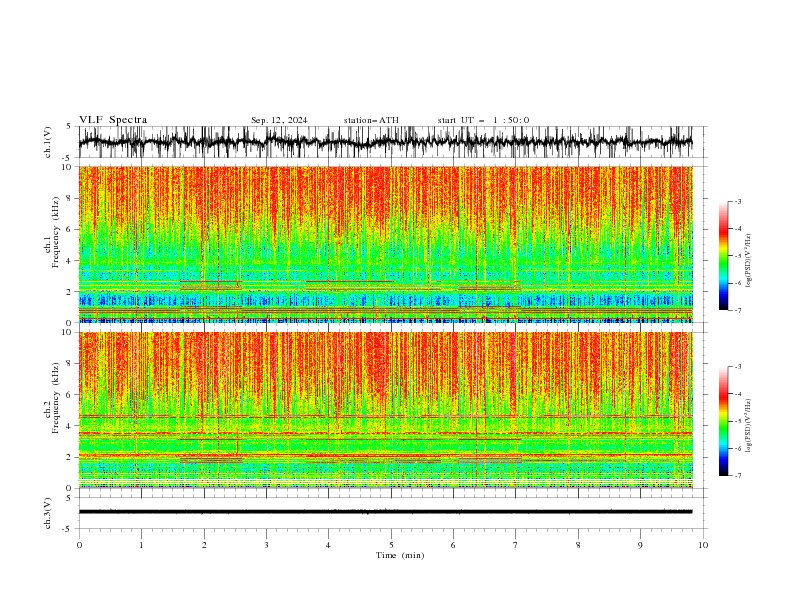Image resolution: width=792 pixels, height=612 pixels.
Task: Click the "start UT = 1 :50: 0" text
Action: (483, 120)
